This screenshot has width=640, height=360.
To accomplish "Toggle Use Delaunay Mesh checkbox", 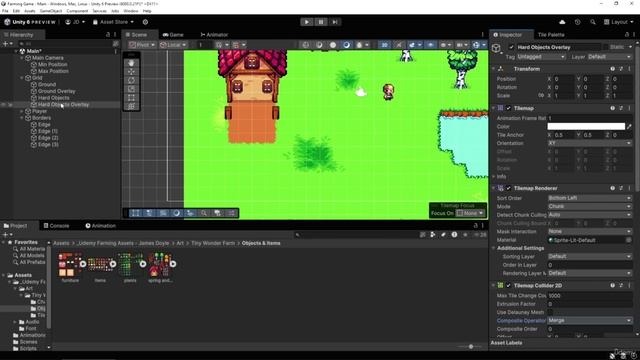I will (x=551, y=312).
